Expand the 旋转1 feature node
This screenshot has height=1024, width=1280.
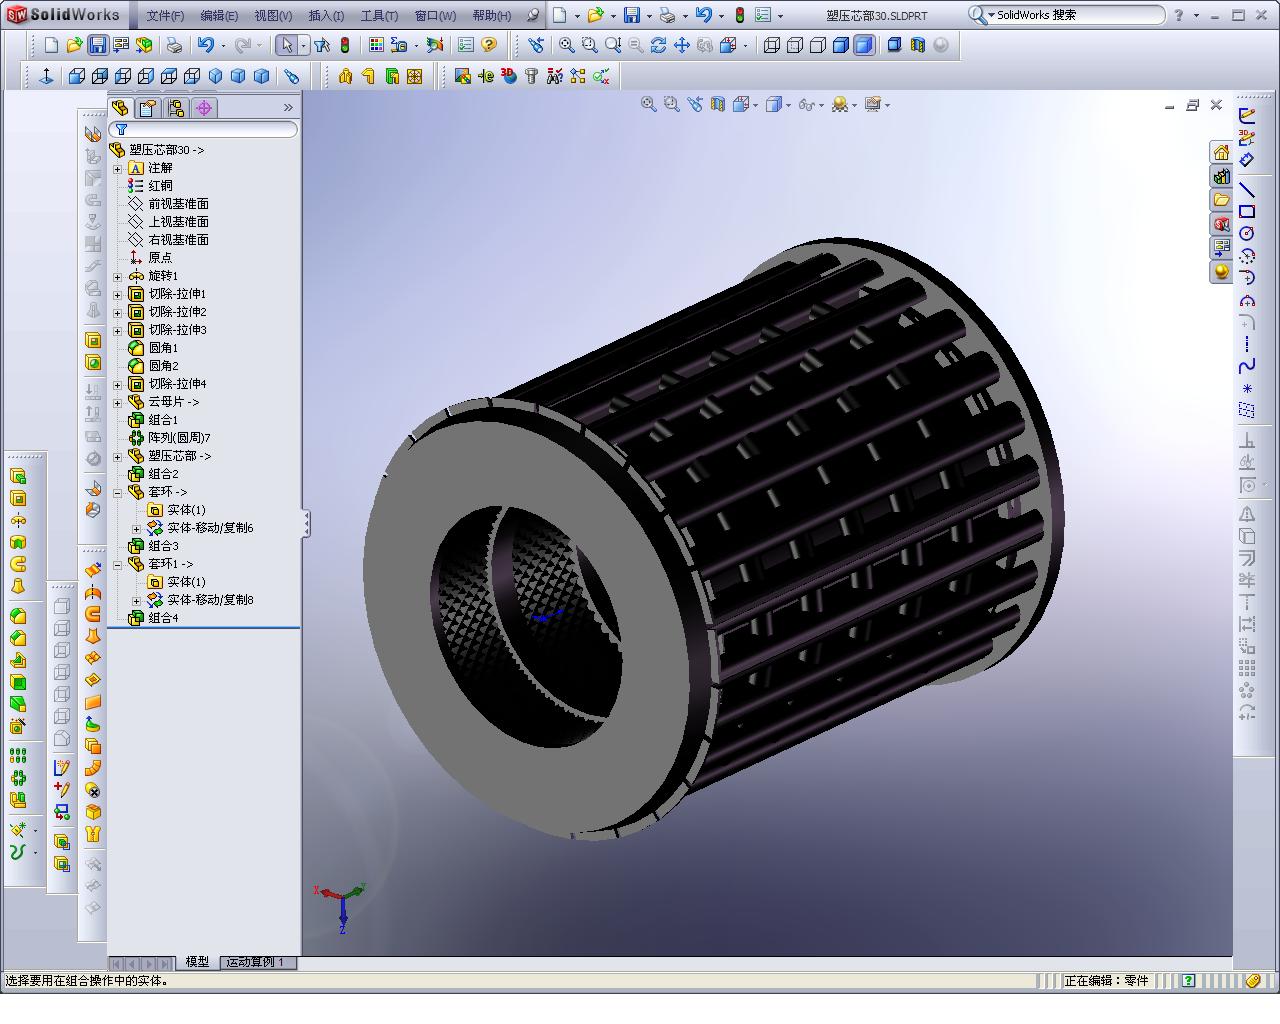118,276
